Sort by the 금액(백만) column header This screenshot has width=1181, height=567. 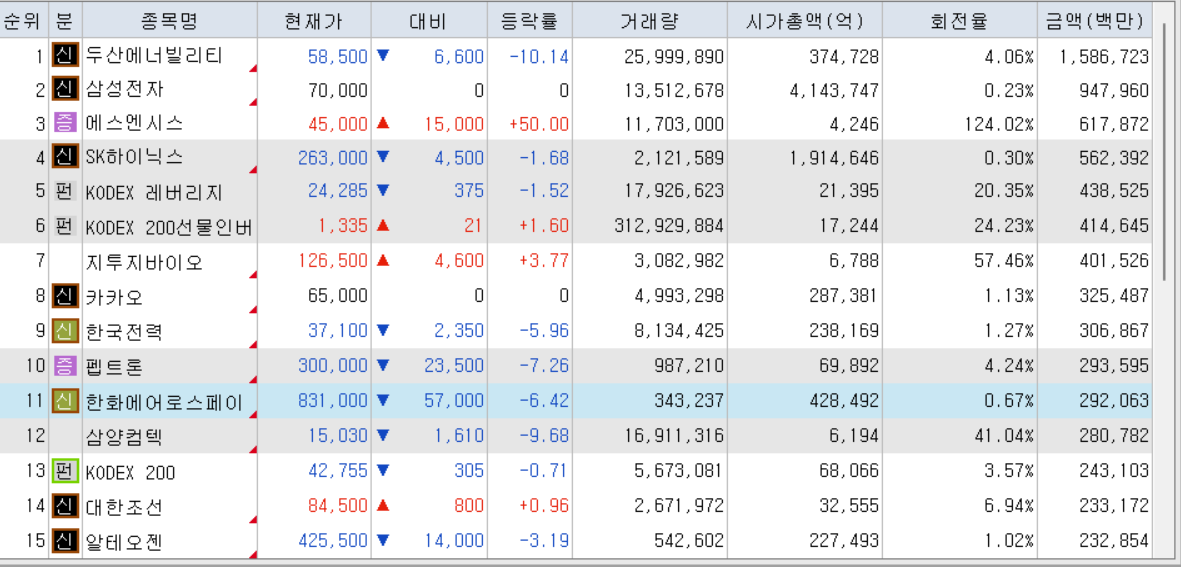(1095, 22)
